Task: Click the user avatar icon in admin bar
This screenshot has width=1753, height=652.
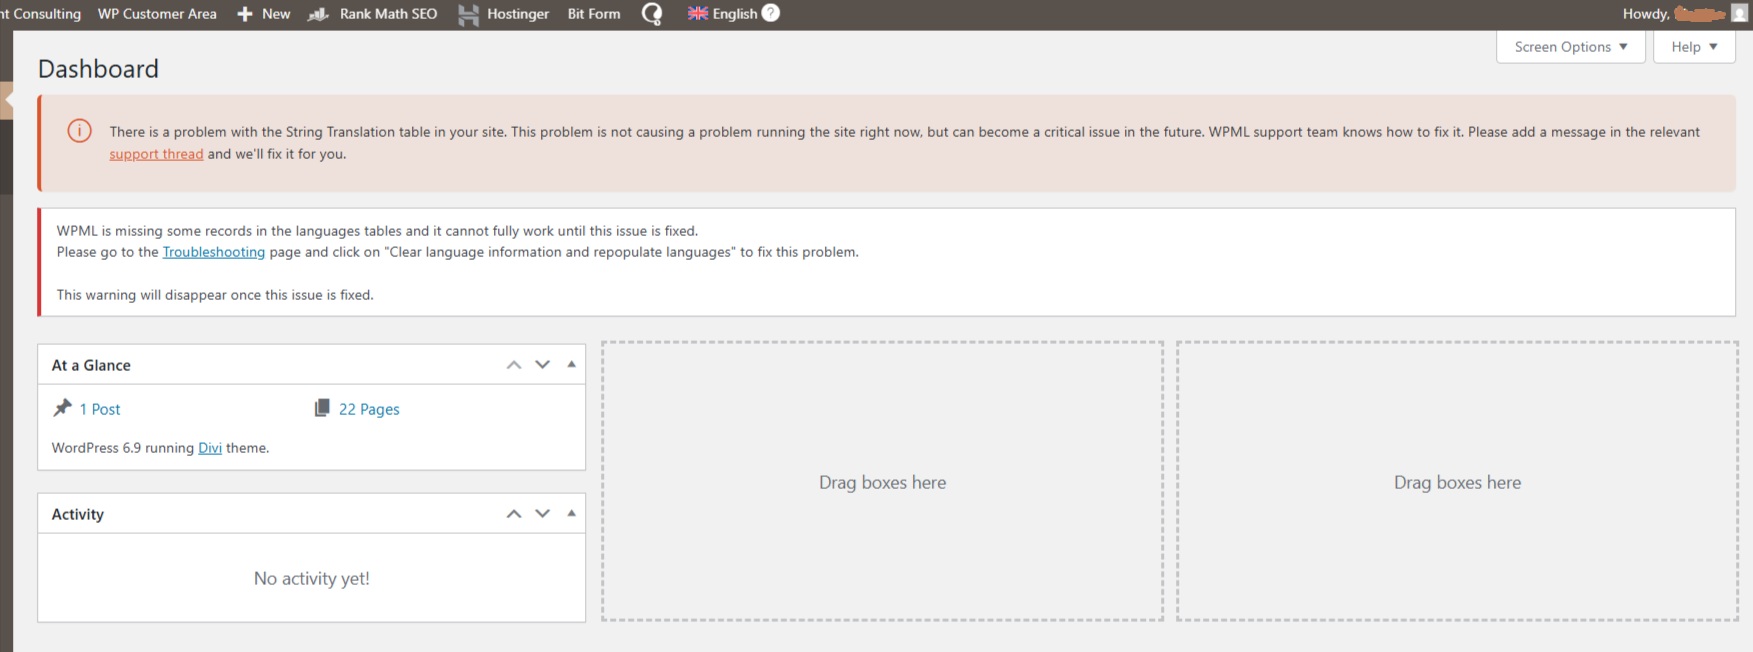Action: [x=1739, y=14]
